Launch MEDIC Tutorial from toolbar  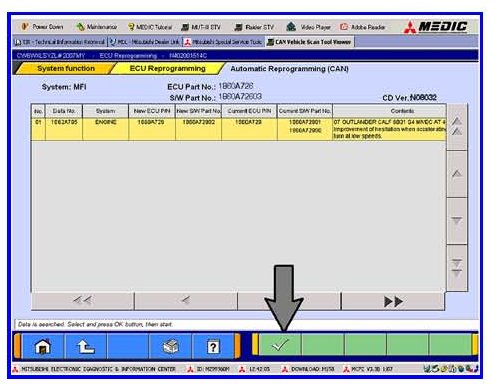coord(150,27)
